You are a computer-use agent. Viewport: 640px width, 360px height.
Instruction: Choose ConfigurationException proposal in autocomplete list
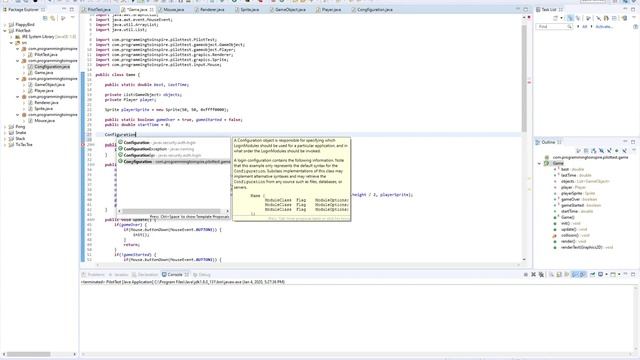[x=174, y=149]
